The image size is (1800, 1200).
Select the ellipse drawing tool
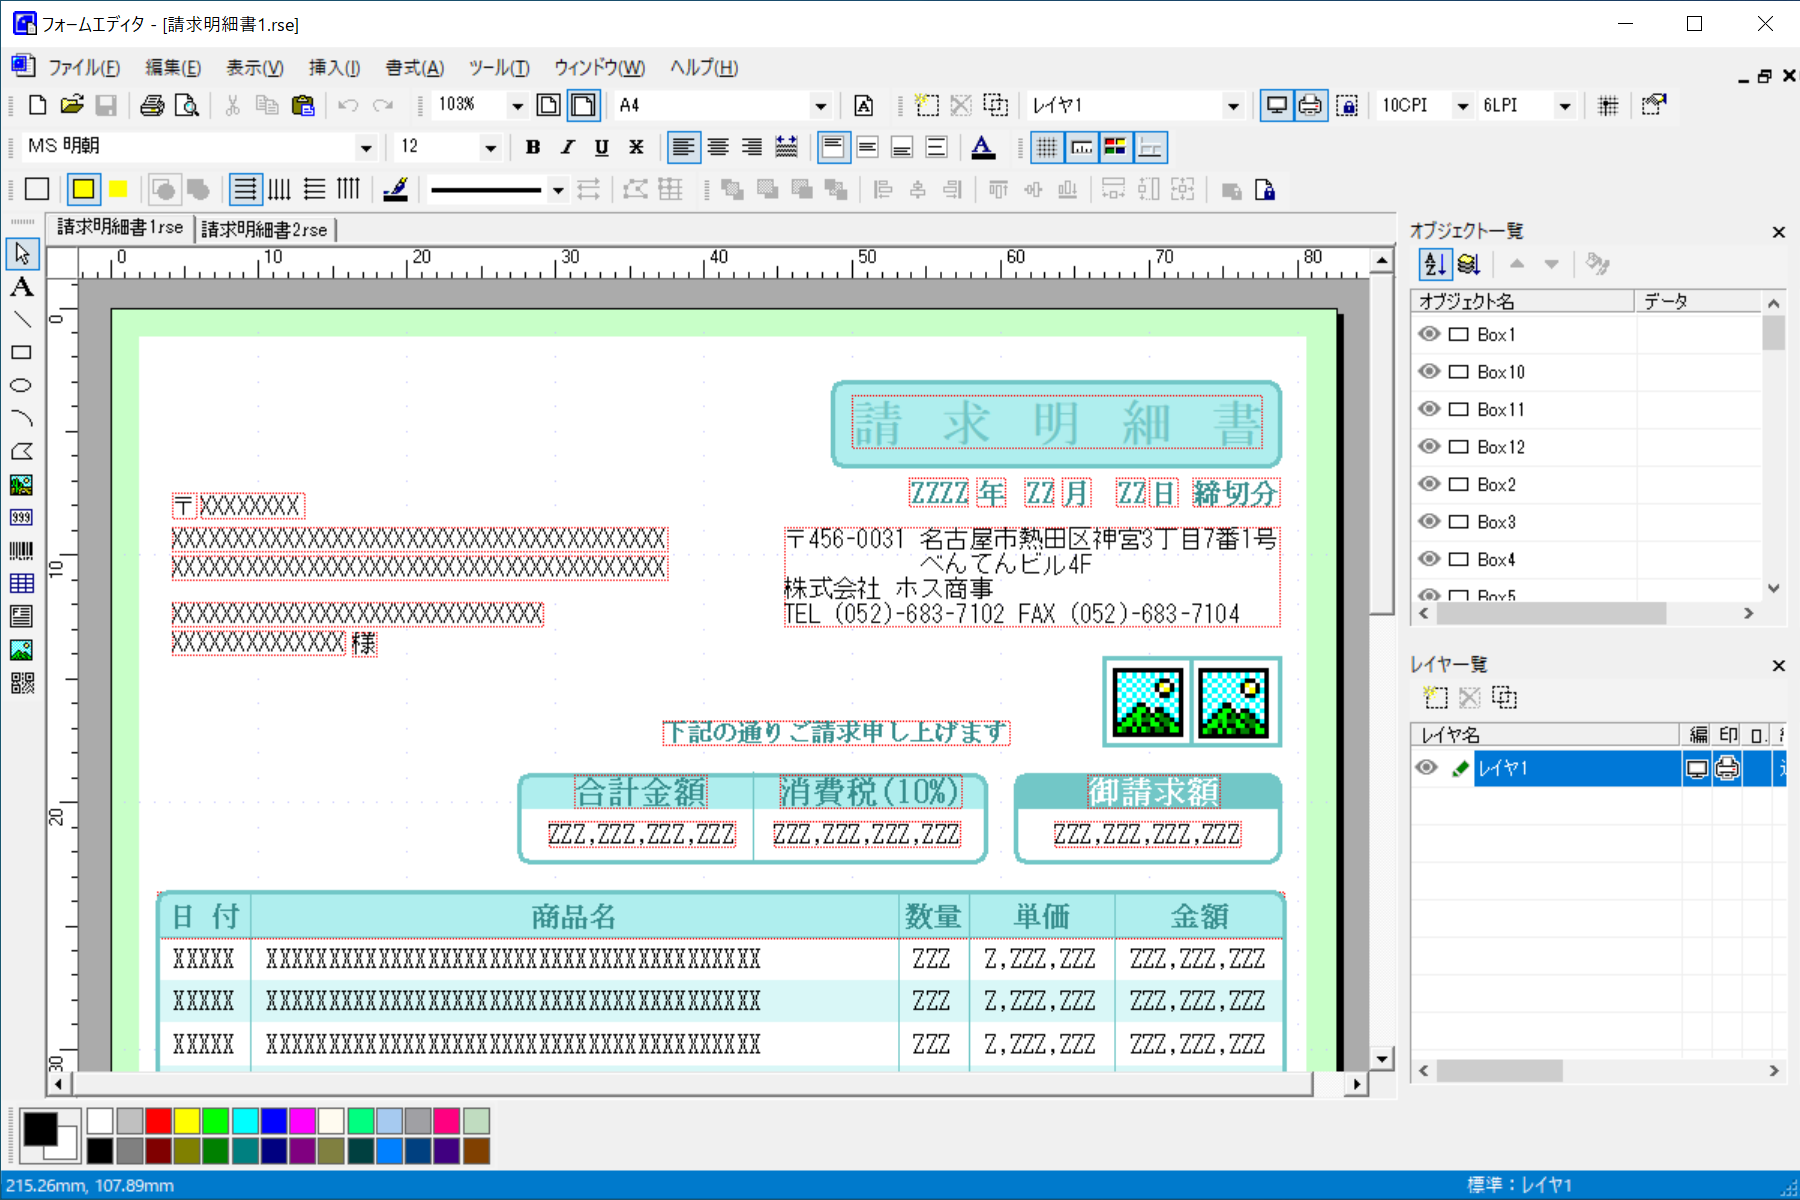21,385
